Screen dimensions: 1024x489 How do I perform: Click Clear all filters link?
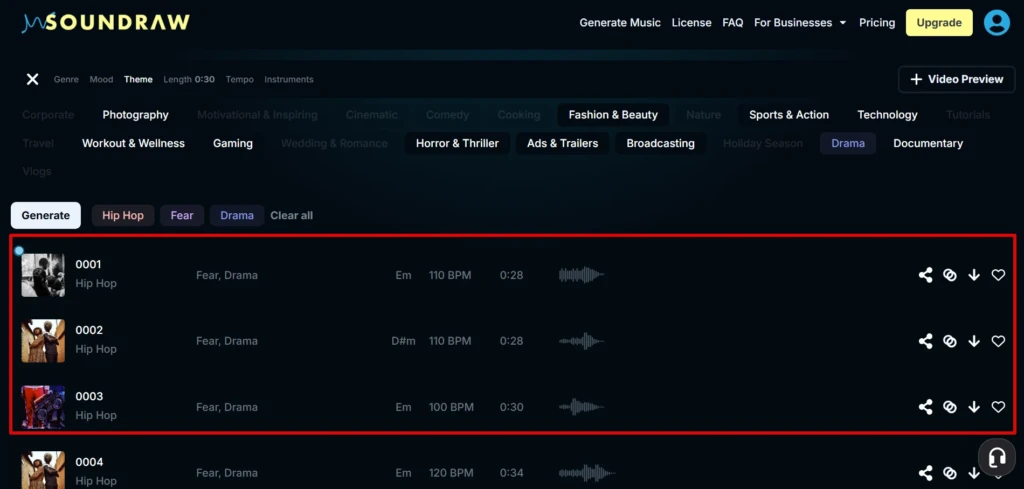(291, 215)
